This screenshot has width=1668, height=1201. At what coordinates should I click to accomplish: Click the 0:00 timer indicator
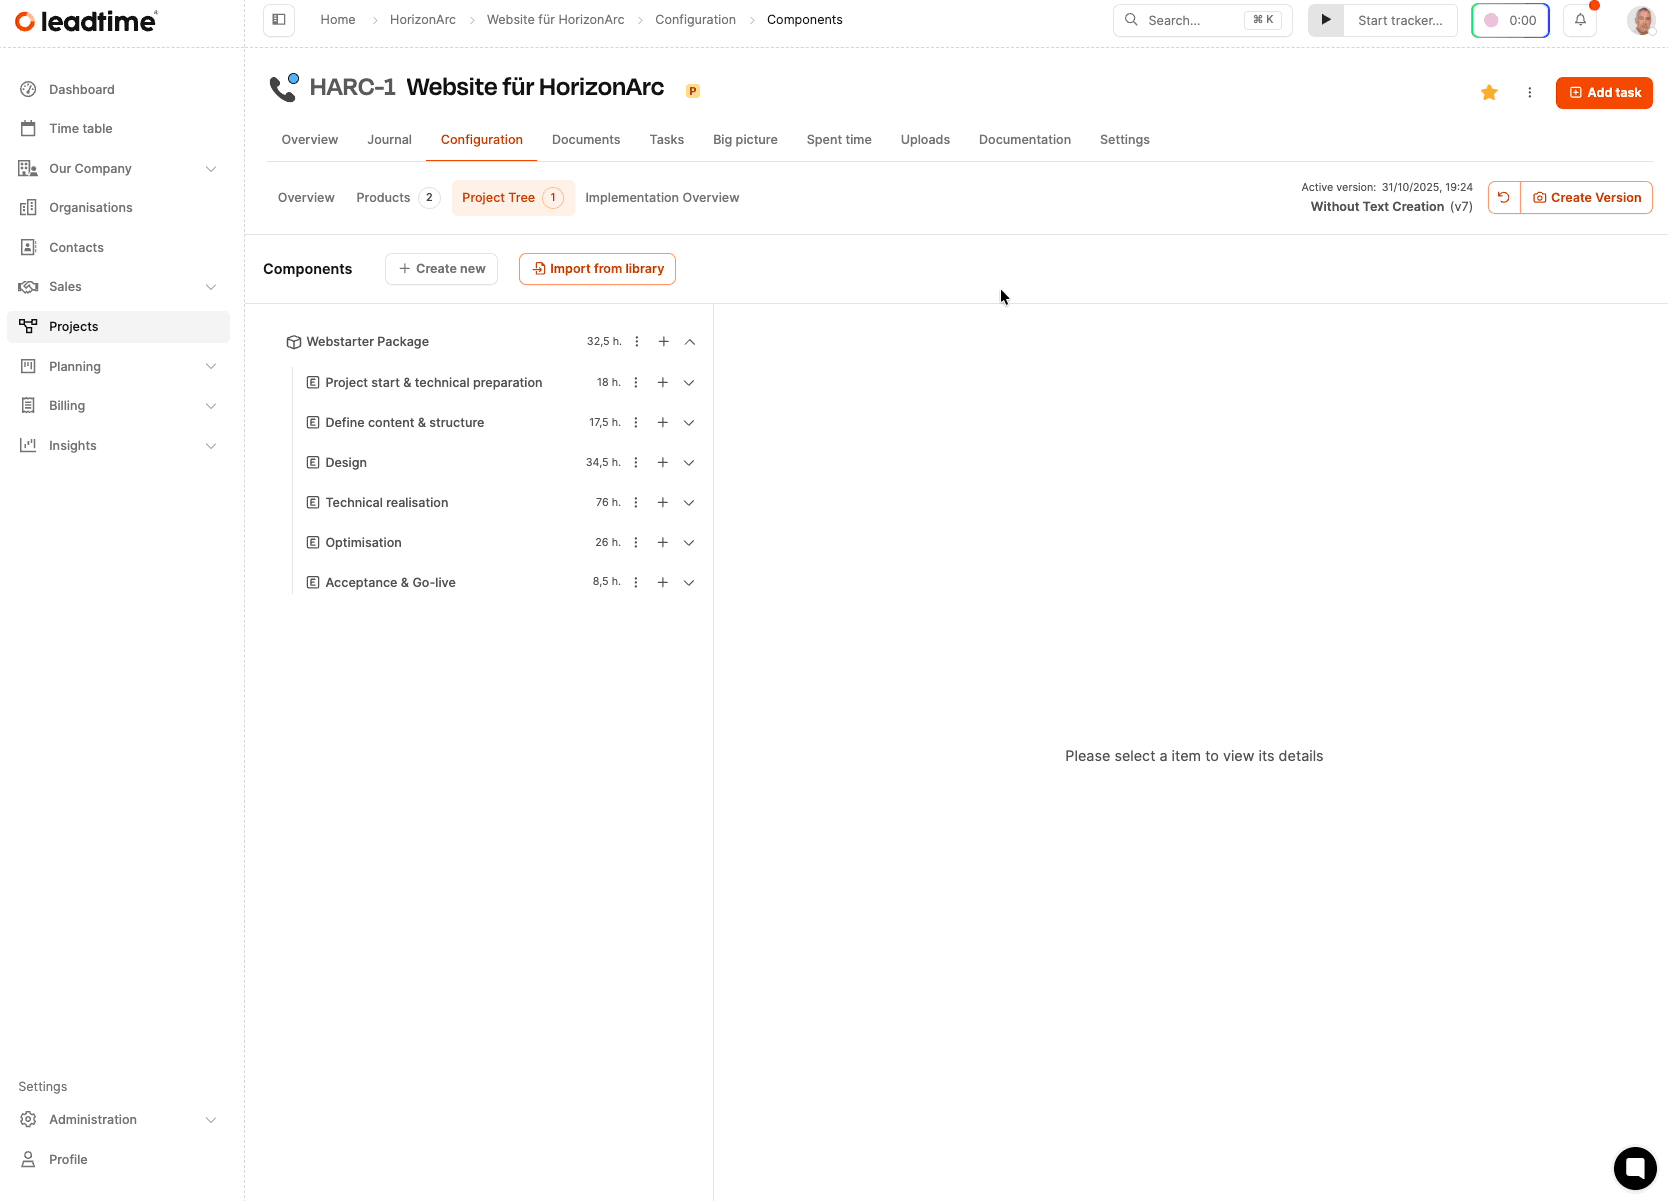pos(1510,20)
